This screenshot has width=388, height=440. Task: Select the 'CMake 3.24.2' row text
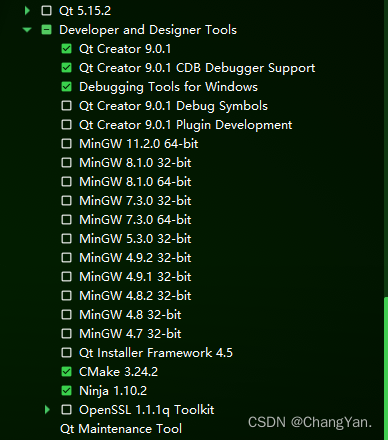point(118,372)
